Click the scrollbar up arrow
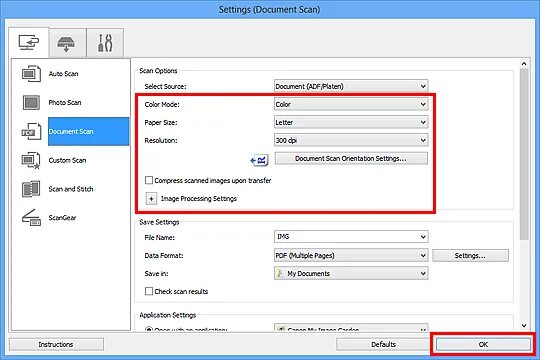540x360 pixels. [524, 63]
